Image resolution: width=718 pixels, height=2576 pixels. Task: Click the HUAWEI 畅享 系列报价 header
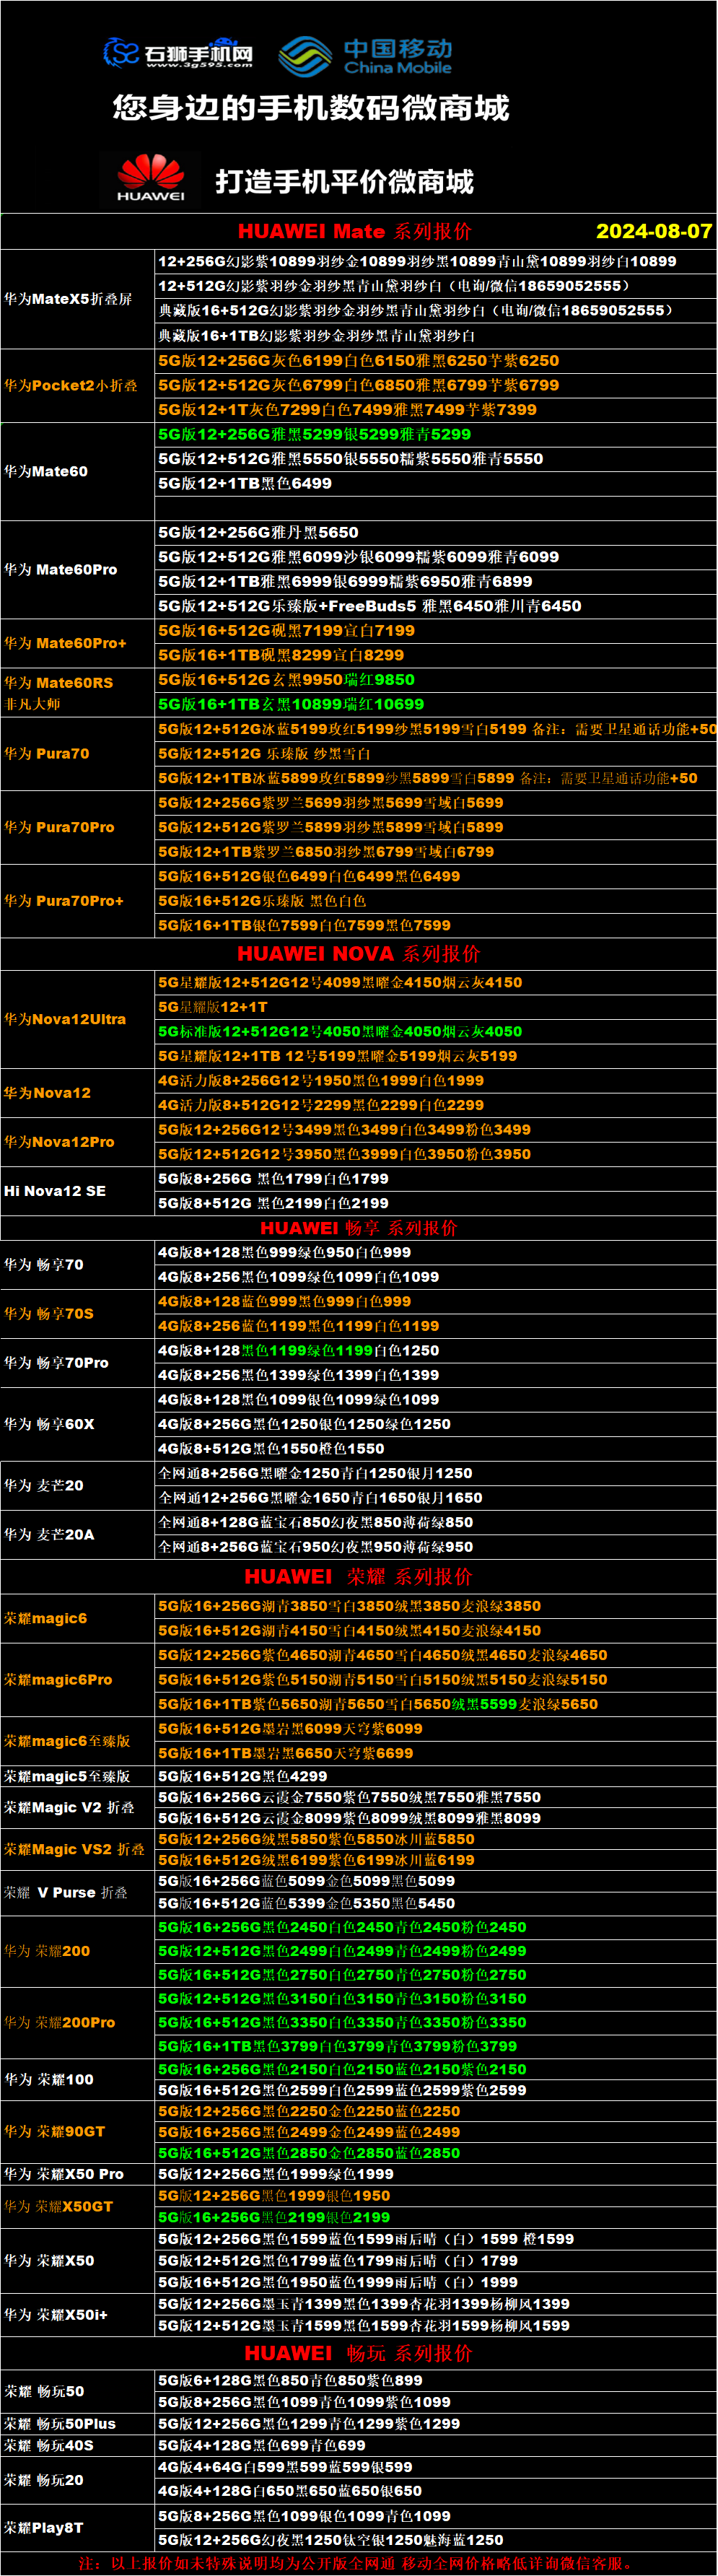pos(358,1228)
